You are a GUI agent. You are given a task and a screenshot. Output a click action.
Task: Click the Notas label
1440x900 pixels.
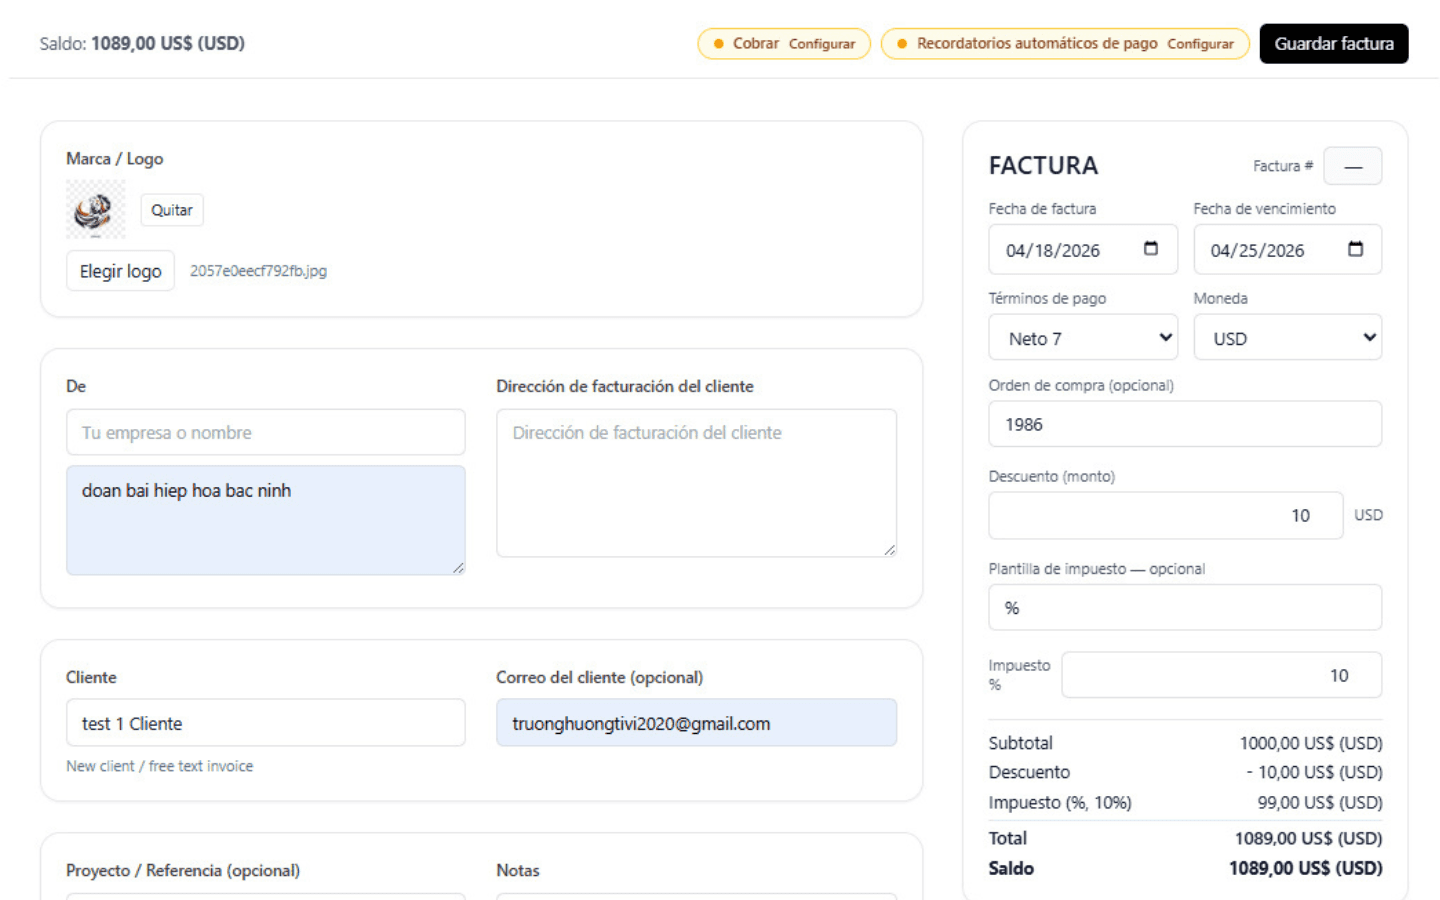[517, 870]
